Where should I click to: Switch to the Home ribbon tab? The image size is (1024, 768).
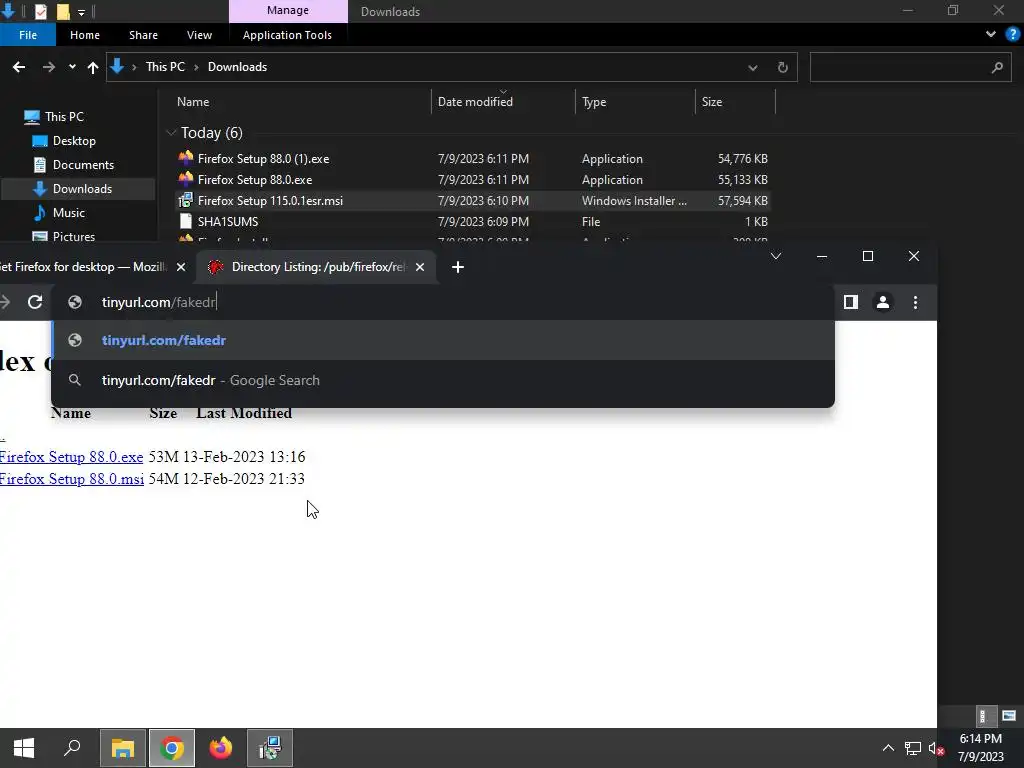(85, 35)
